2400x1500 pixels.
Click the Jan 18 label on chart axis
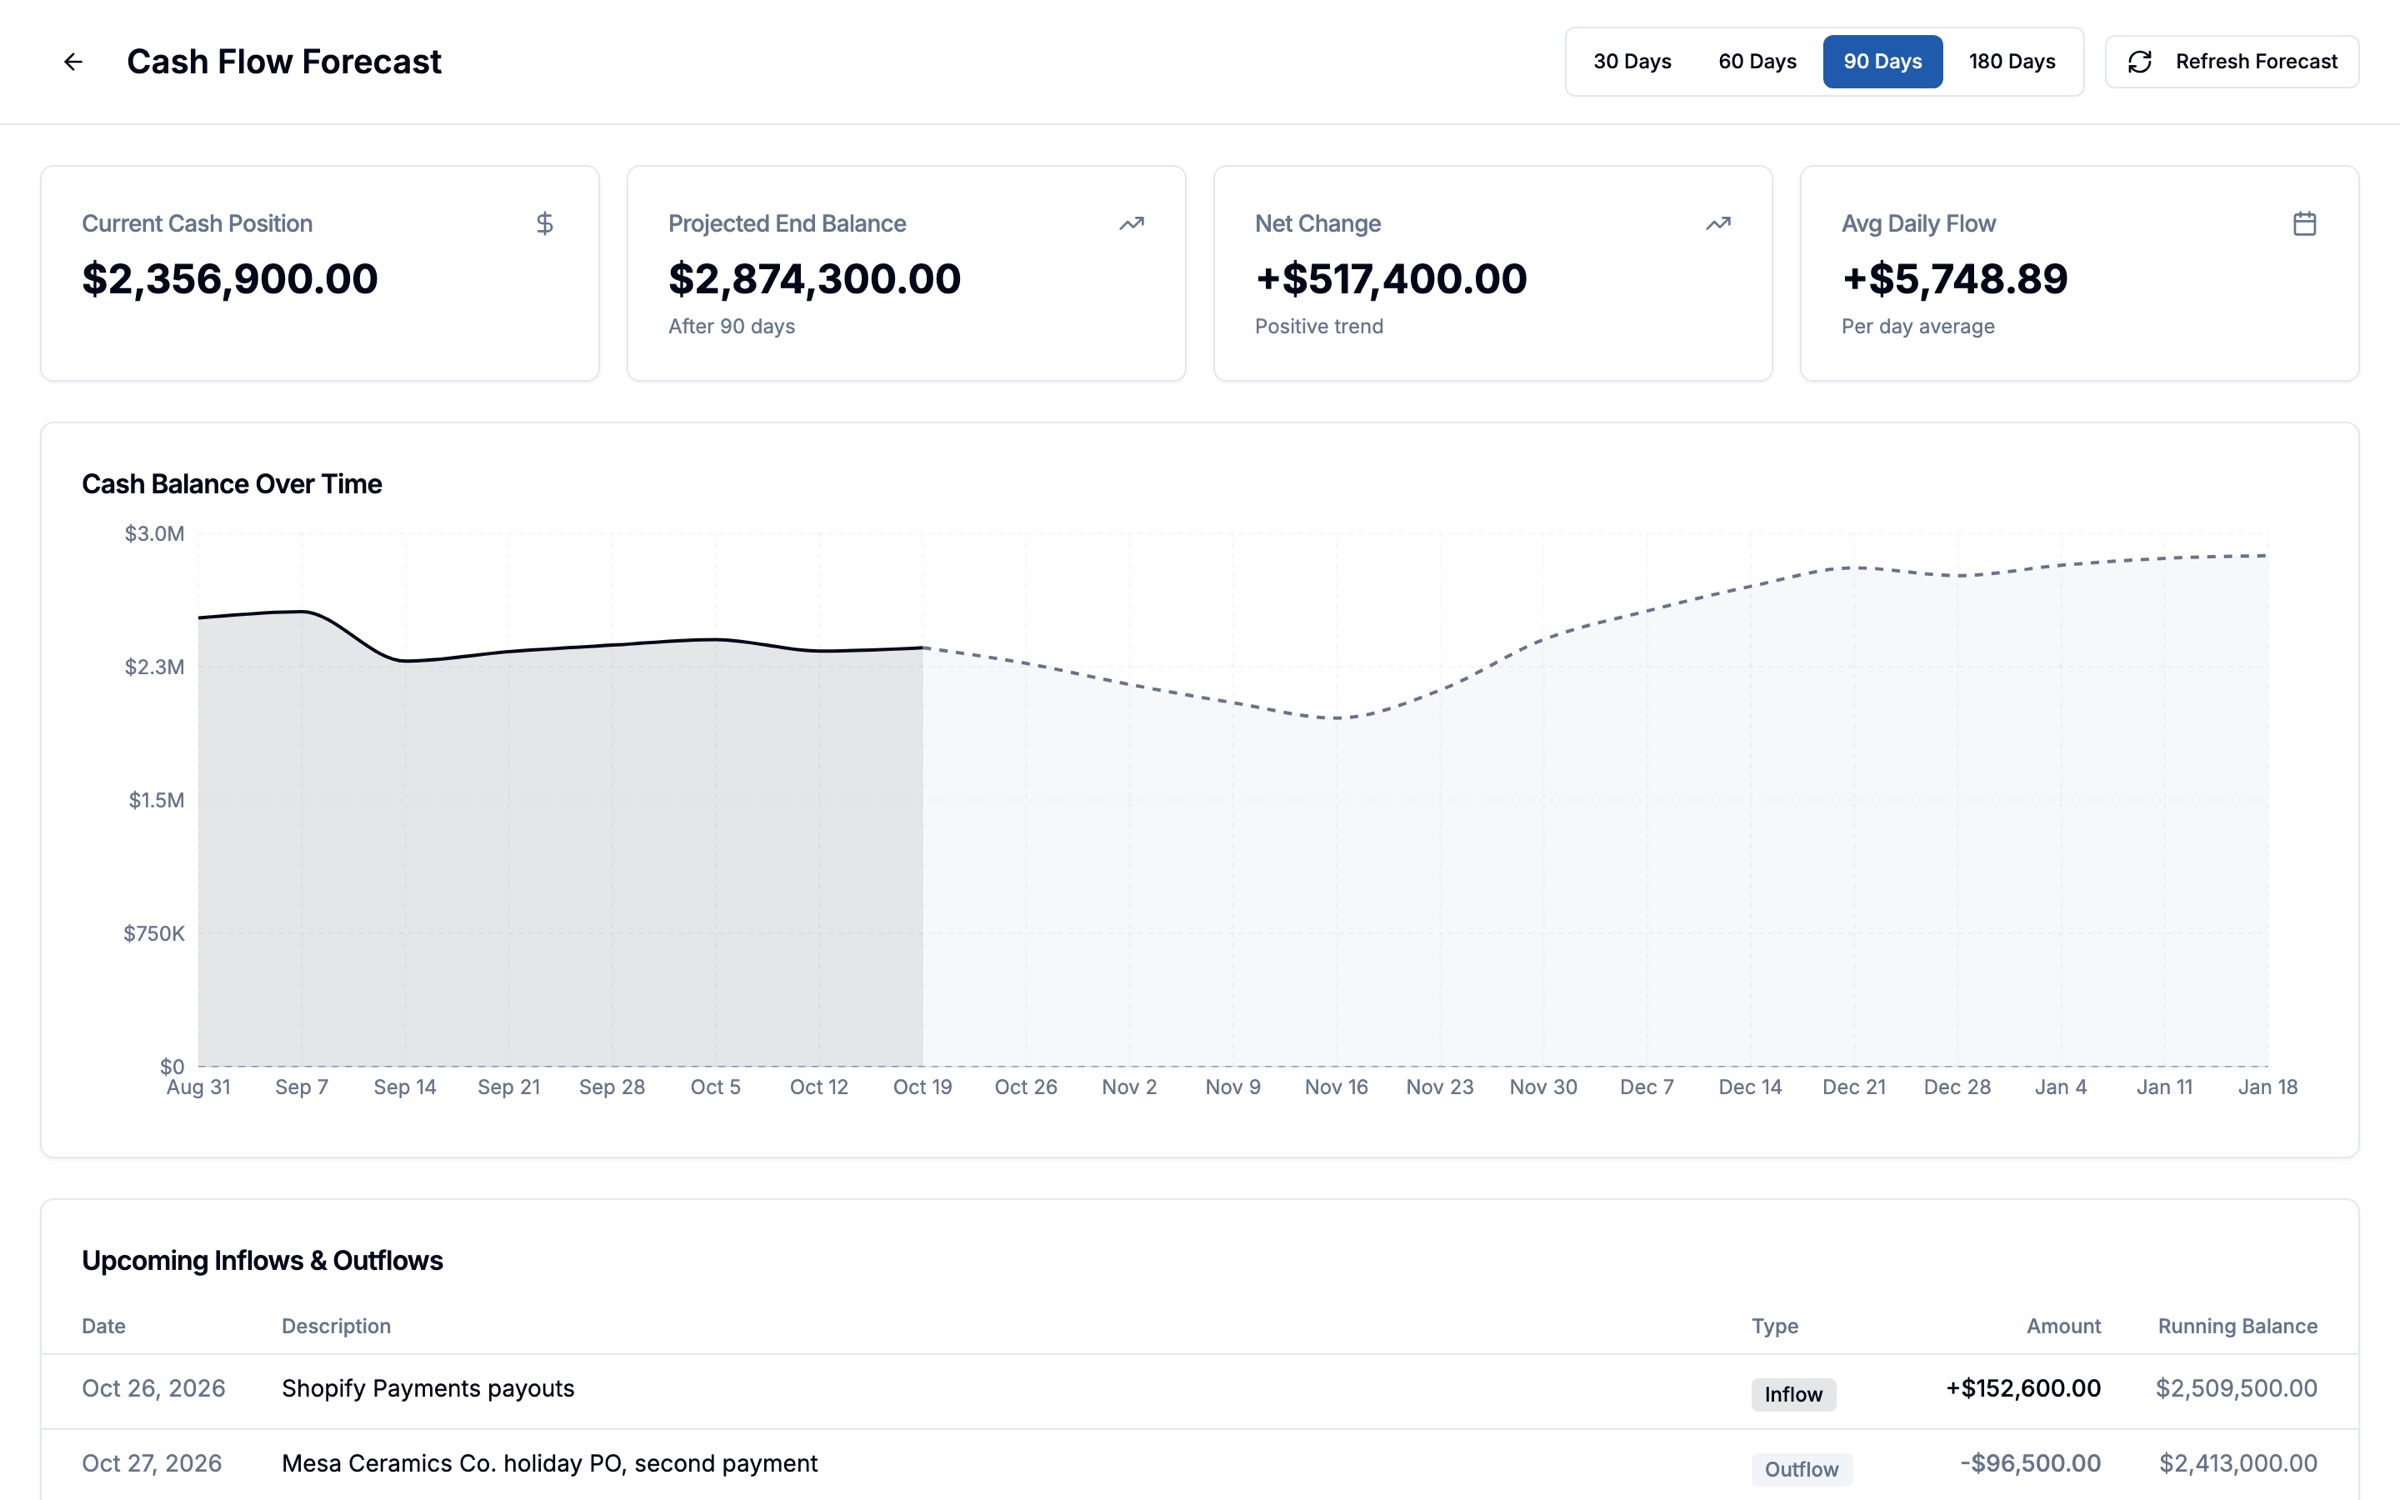pyautogui.click(x=2267, y=1087)
